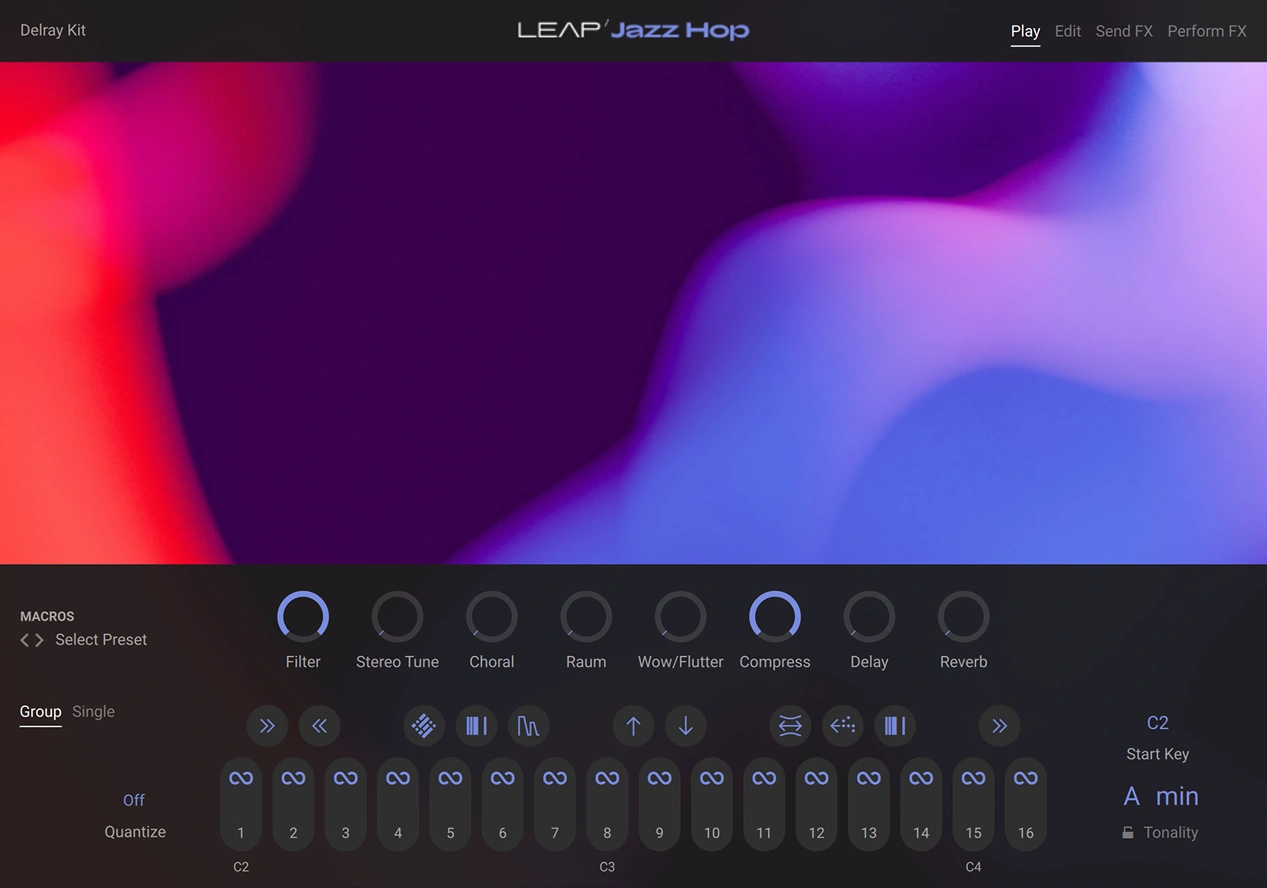Click the double-chevron shift-right icon above pad 1
Viewport: 1267px width, 888px height.
[x=267, y=726]
